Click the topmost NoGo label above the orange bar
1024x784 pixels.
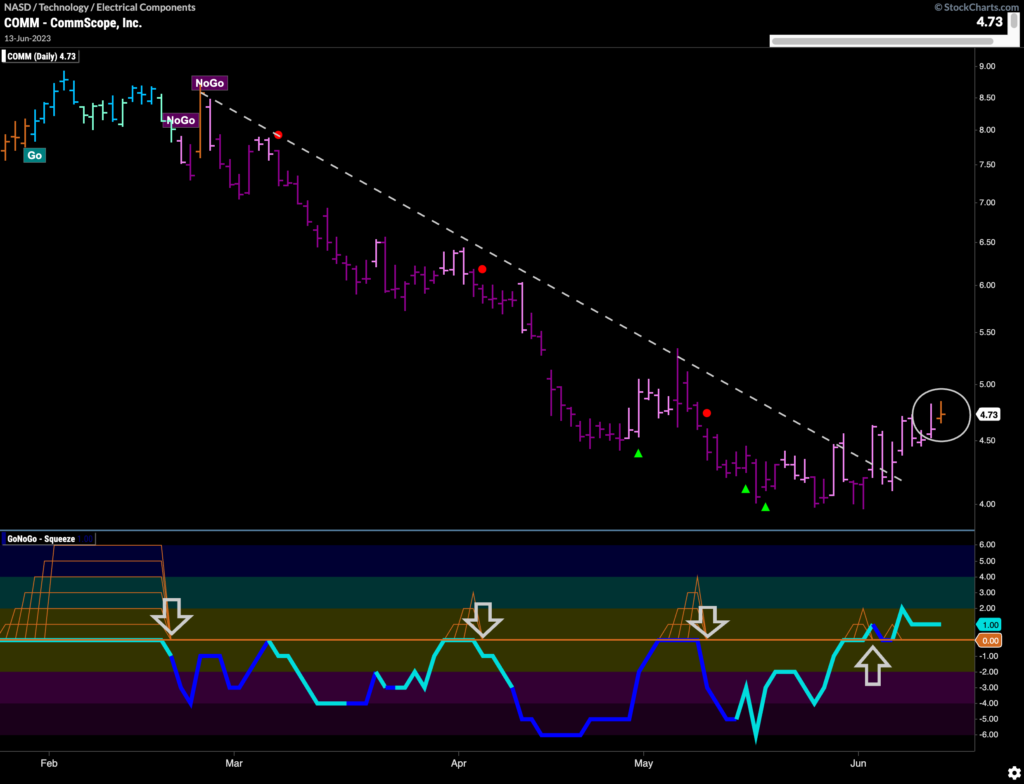pyautogui.click(x=208, y=83)
